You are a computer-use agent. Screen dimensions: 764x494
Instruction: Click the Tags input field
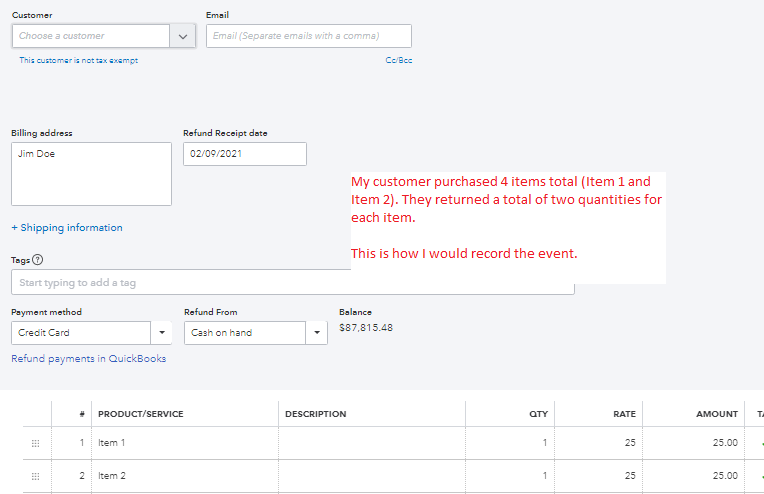[292, 283]
